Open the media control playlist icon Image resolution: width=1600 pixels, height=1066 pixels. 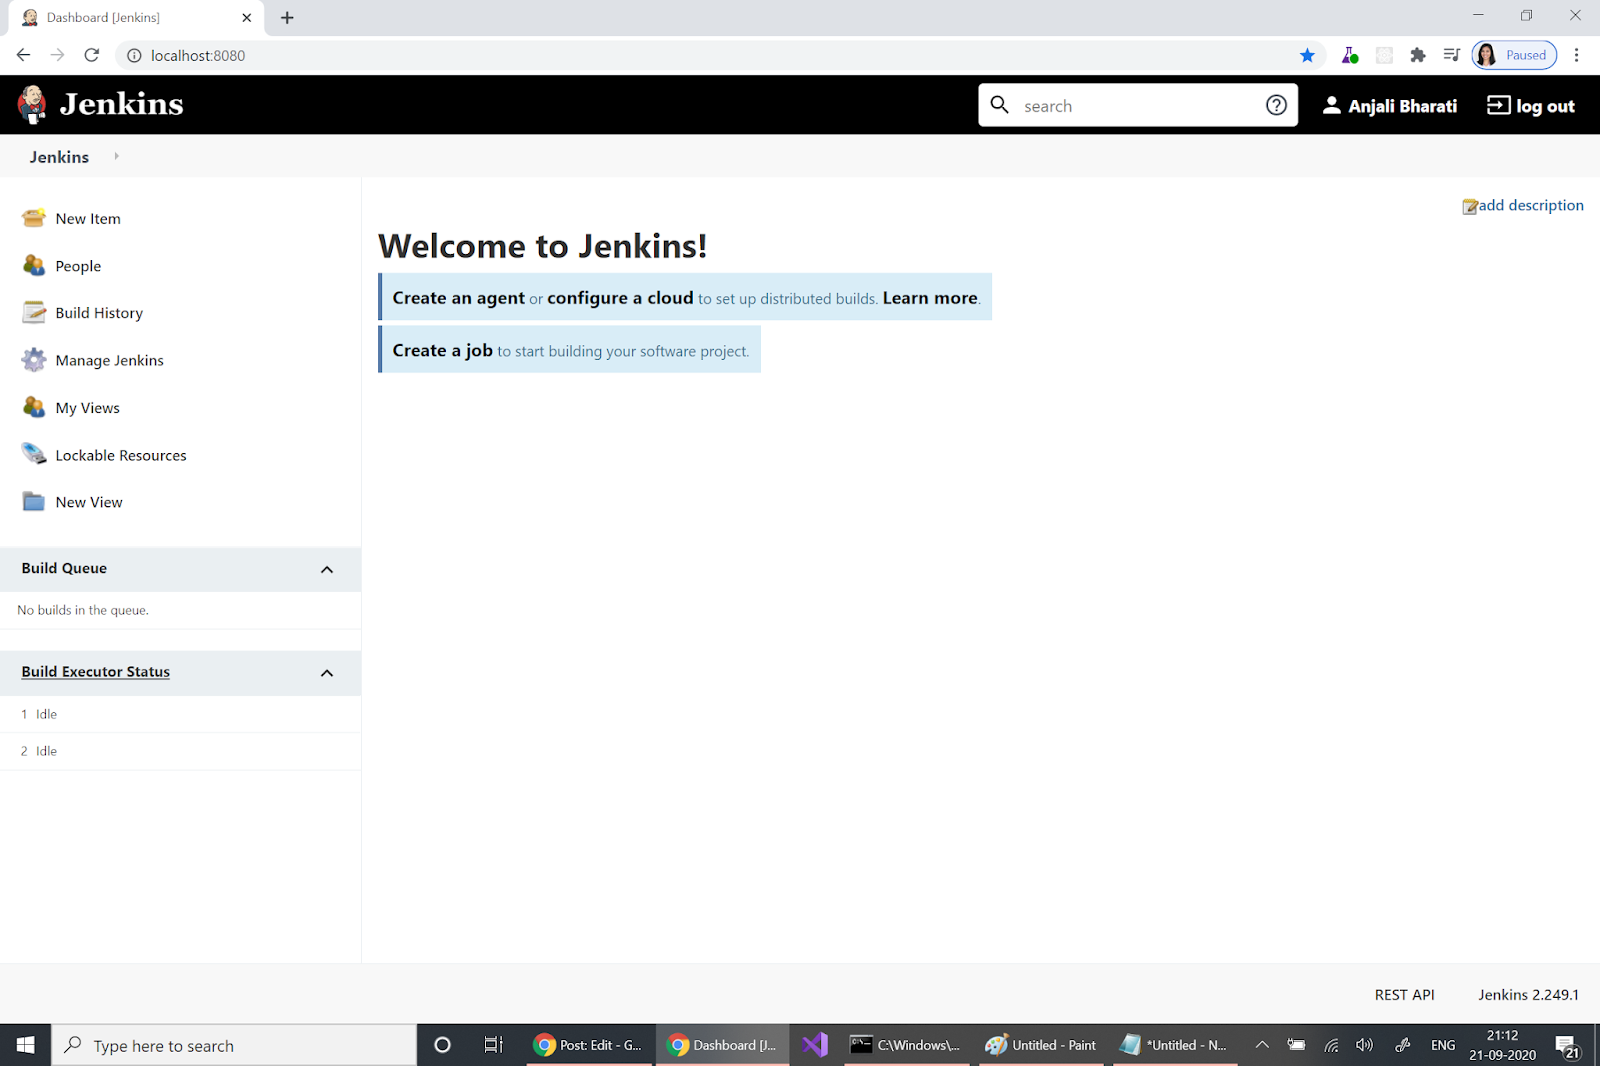click(x=1451, y=55)
